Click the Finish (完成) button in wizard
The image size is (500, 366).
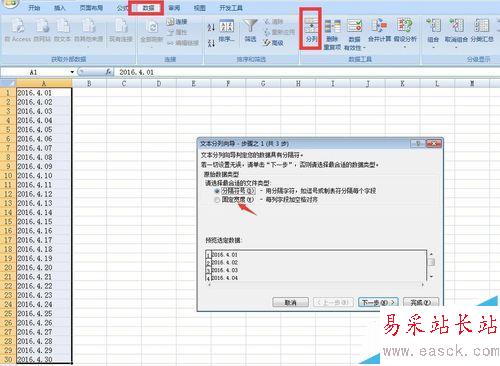(x=421, y=303)
